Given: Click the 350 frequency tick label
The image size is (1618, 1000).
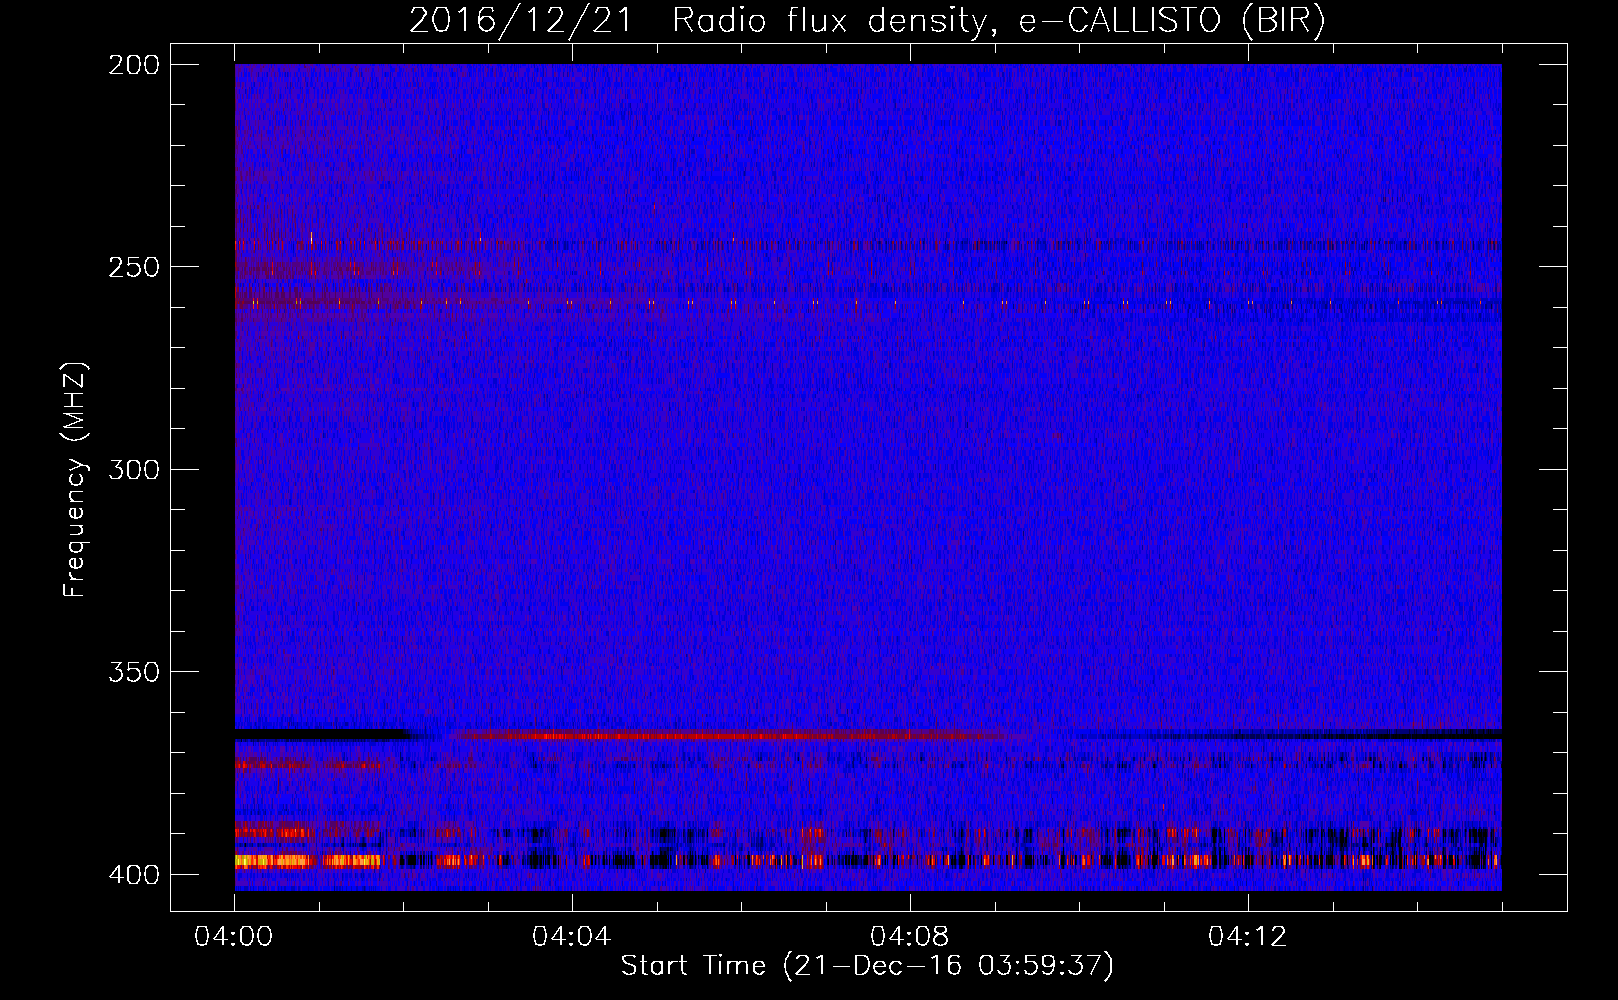Looking at the screenshot, I should pyautogui.click(x=133, y=672).
